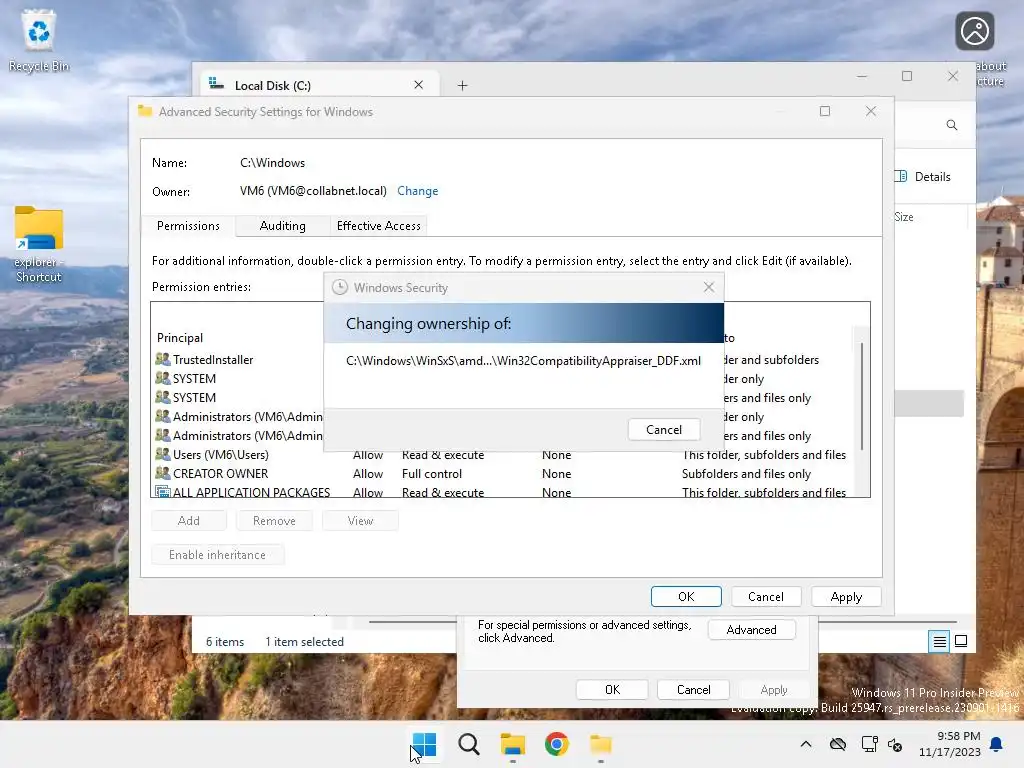The width and height of the screenshot is (1024, 768).
Task: Close the Windows Security dialog
Action: (x=709, y=287)
